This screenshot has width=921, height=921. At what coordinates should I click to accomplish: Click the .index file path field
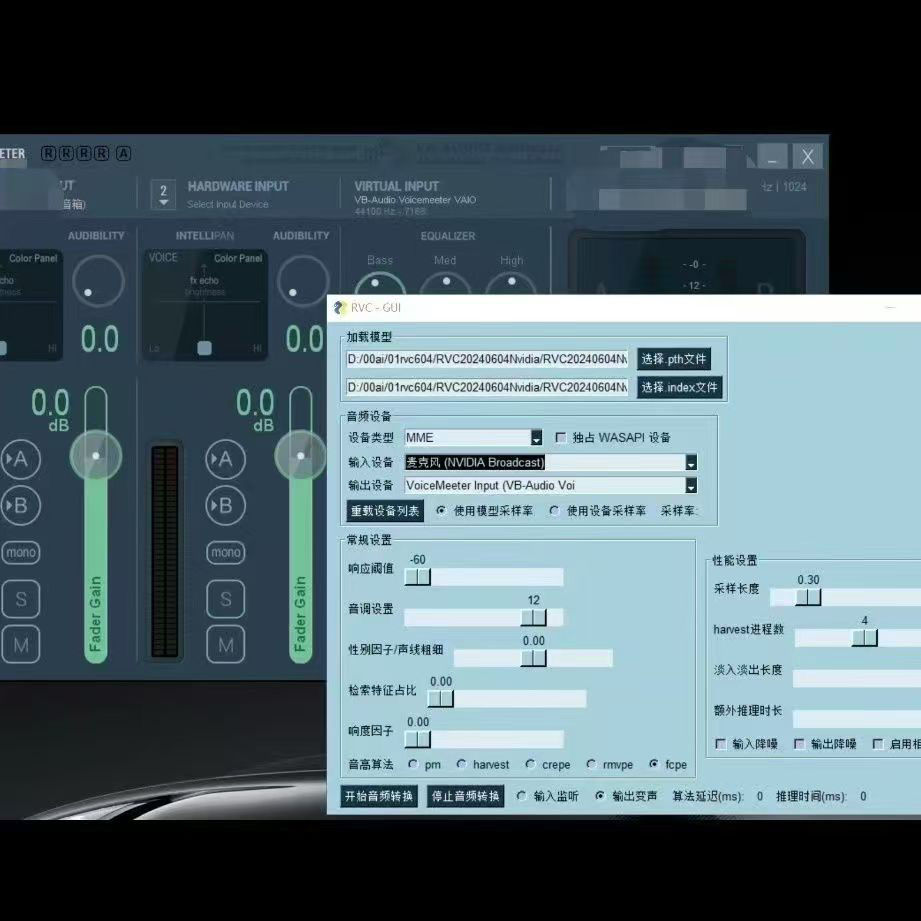tap(487, 387)
